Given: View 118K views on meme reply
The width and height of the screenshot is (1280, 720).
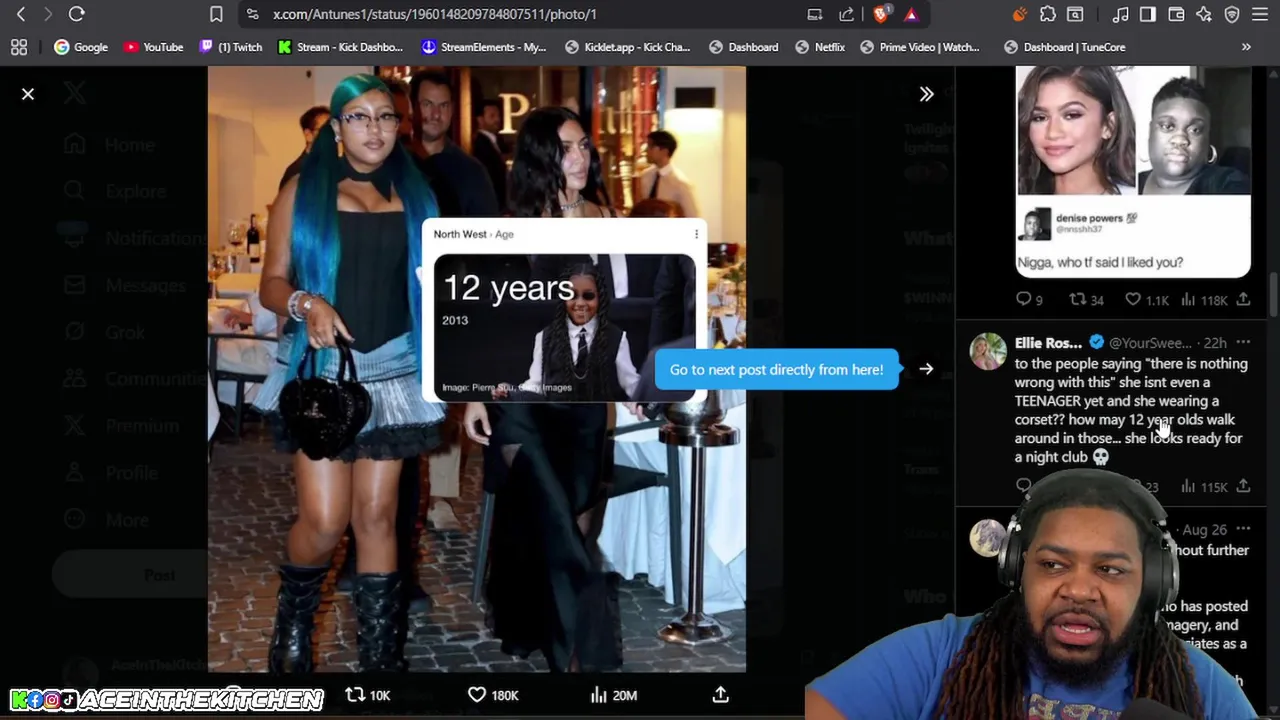Looking at the screenshot, I should tap(1204, 299).
